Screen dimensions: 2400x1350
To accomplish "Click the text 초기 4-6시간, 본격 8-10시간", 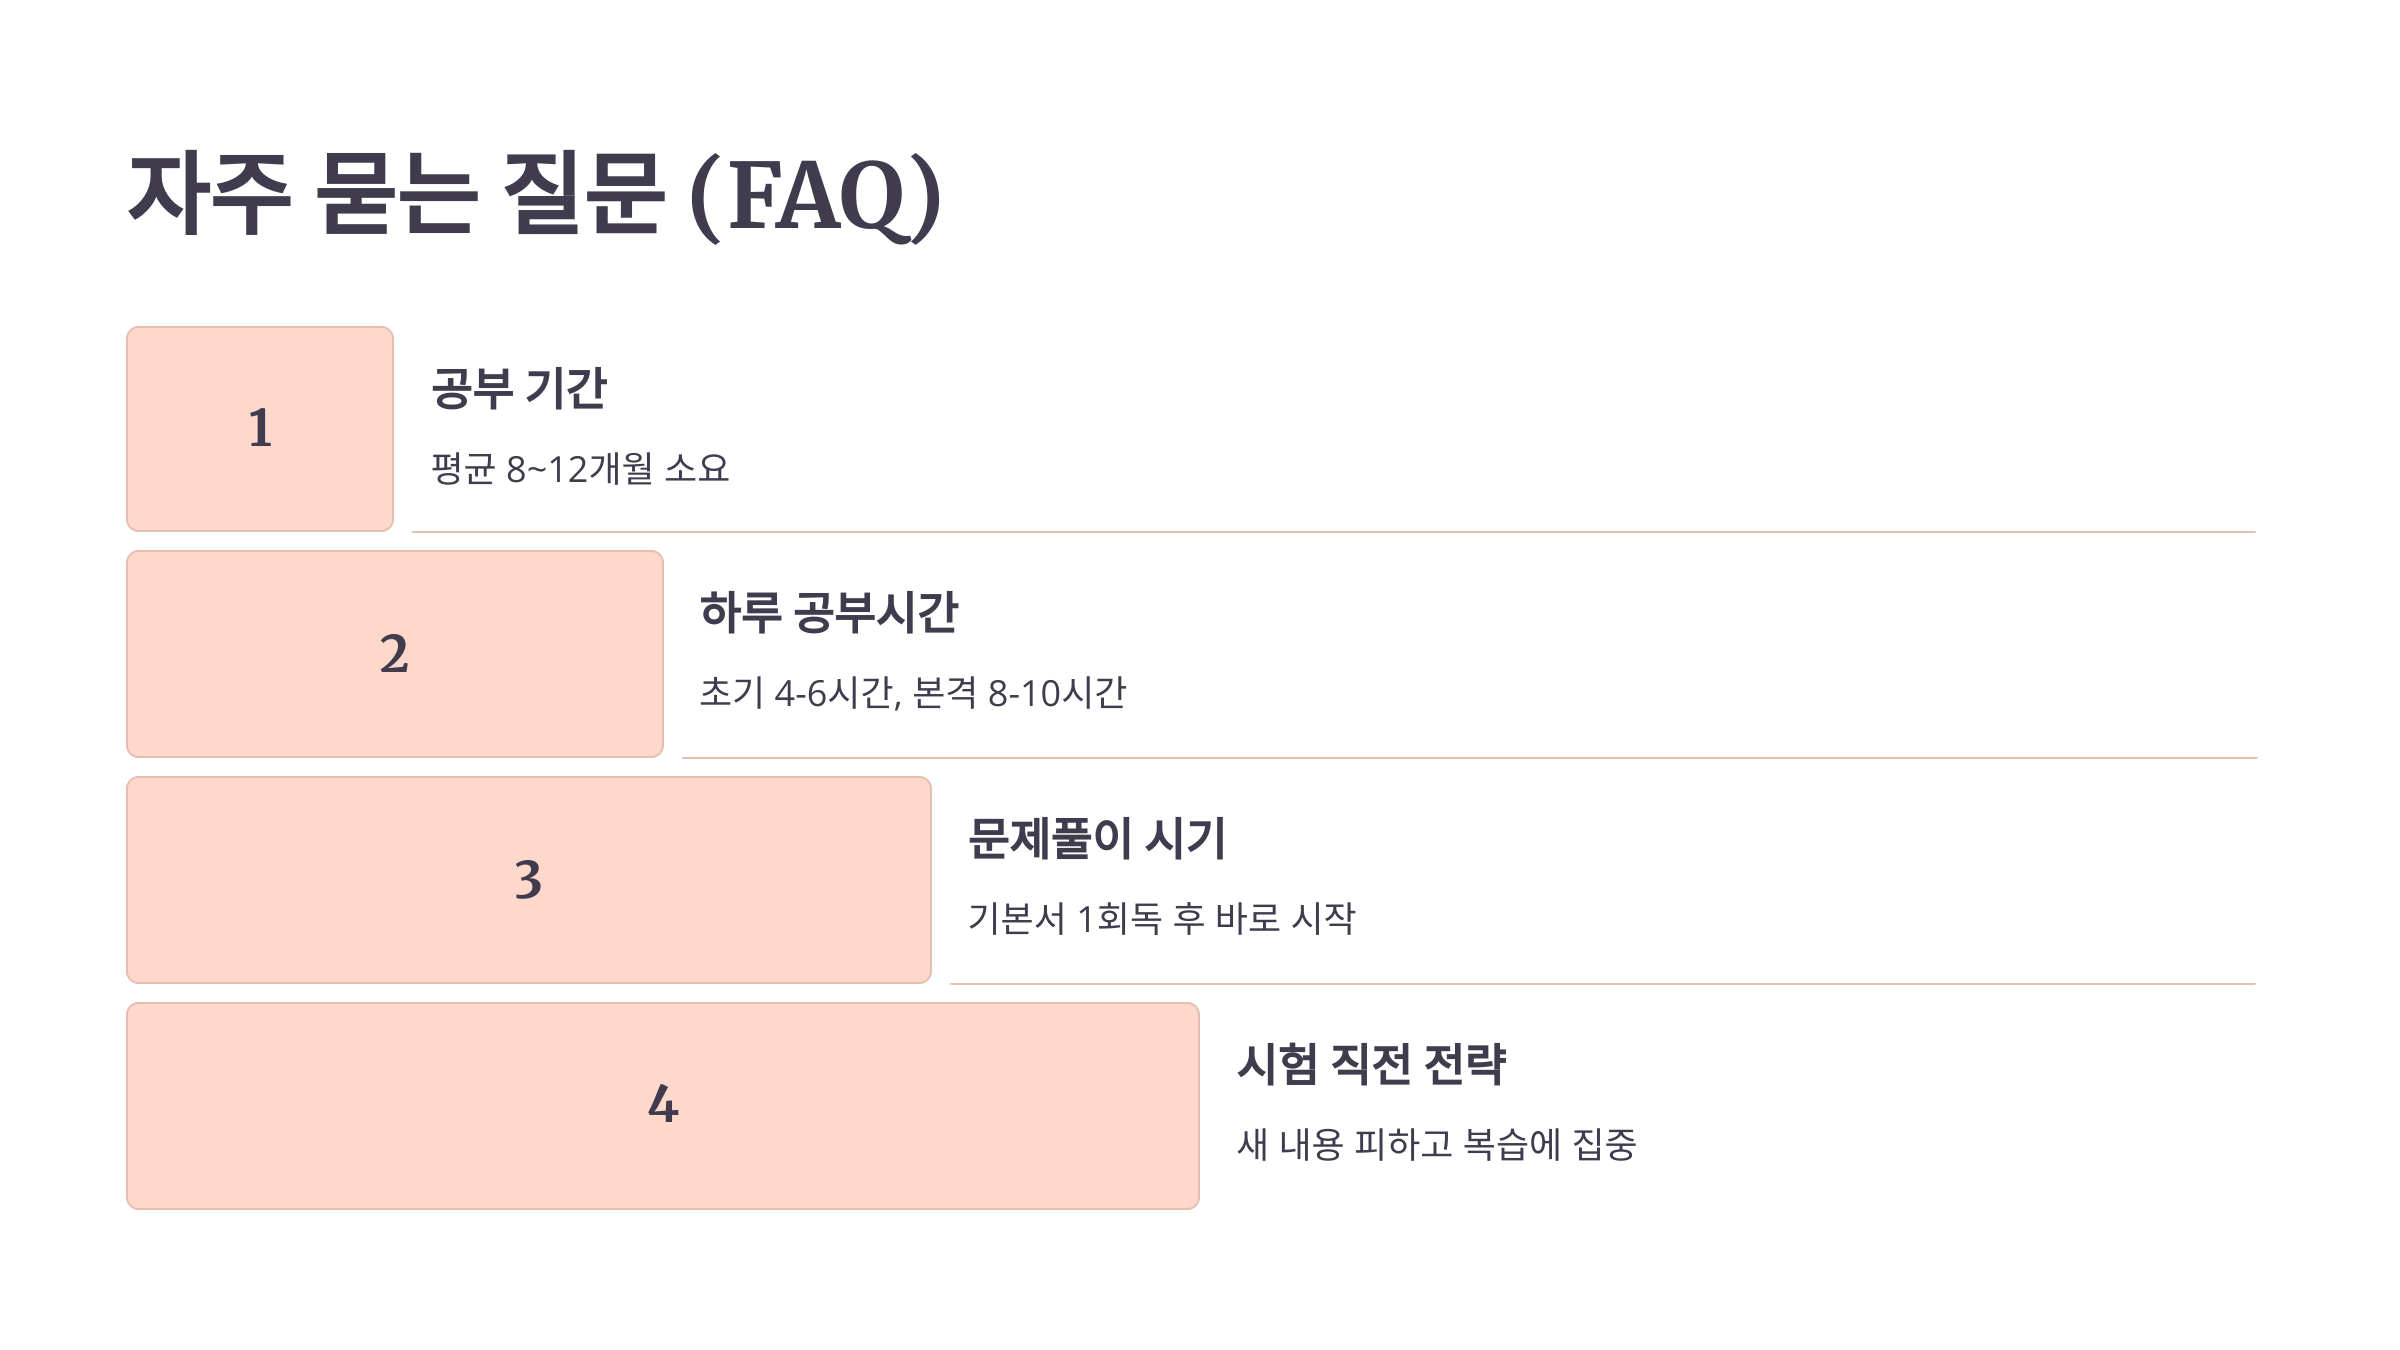I will point(913,693).
